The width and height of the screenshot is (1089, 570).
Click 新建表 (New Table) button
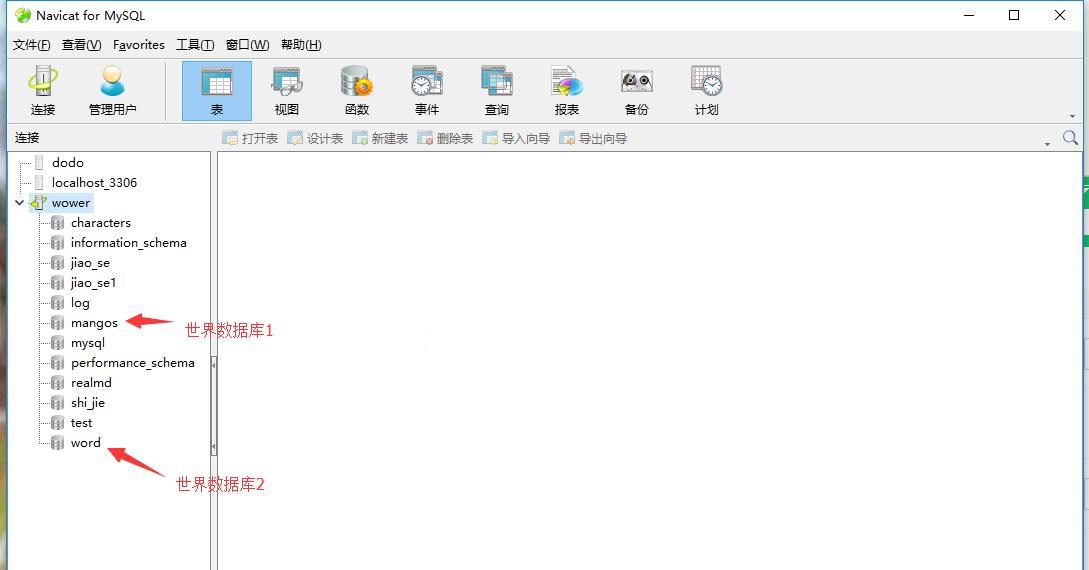[380, 138]
